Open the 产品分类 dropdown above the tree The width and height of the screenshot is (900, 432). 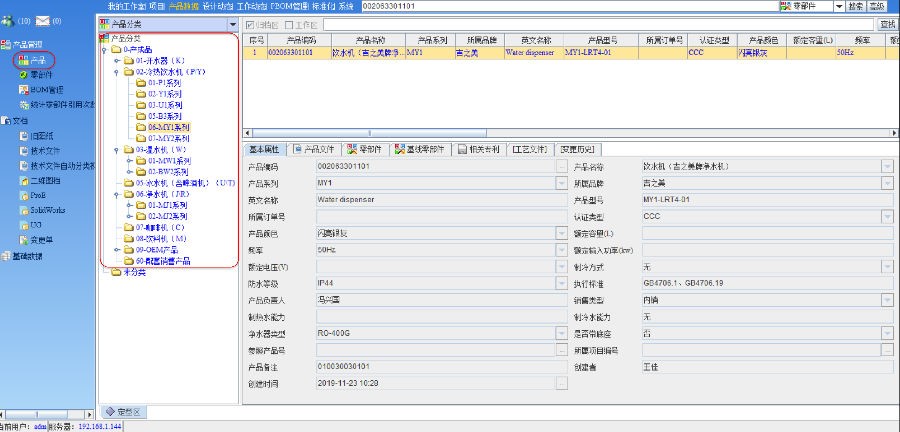pos(232,23)
